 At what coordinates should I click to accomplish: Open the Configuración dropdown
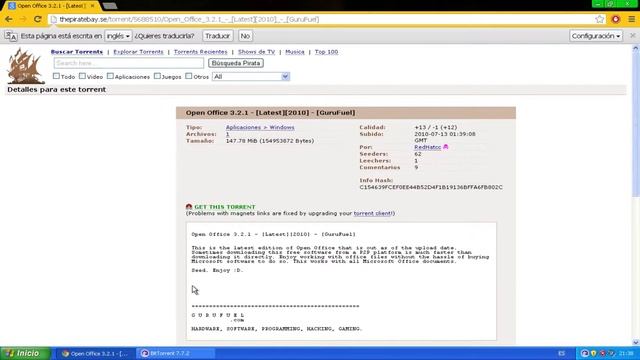click(x=596, y=36)
